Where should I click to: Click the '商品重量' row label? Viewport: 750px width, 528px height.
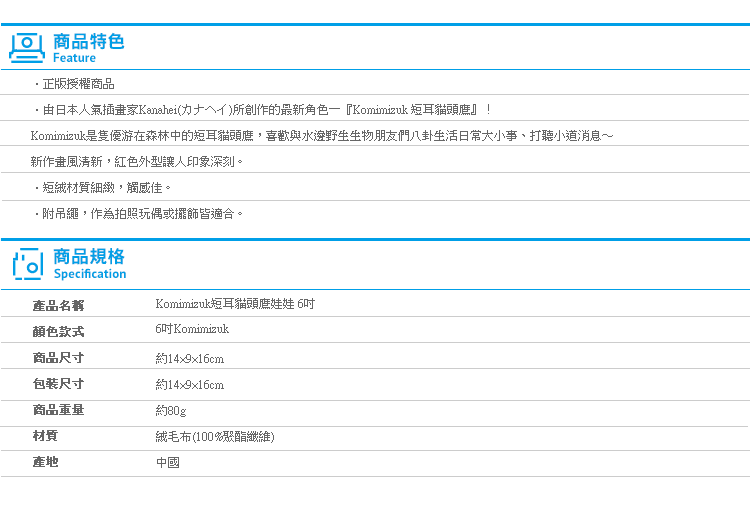click(58, 410)
